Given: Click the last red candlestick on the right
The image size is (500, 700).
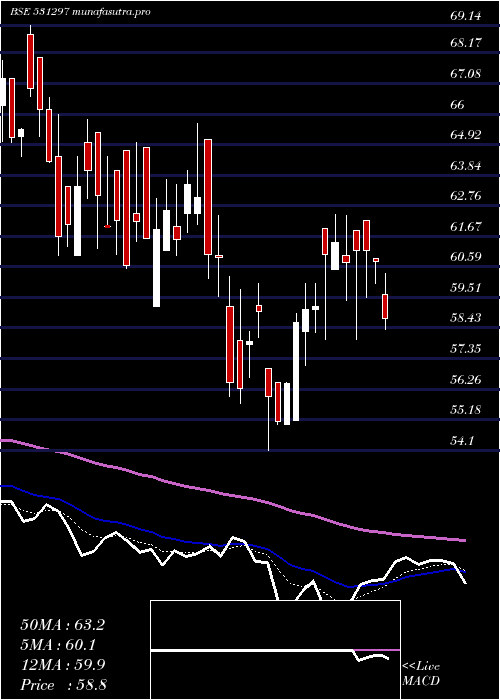Looking at the screenshot, I should [385, 306].
